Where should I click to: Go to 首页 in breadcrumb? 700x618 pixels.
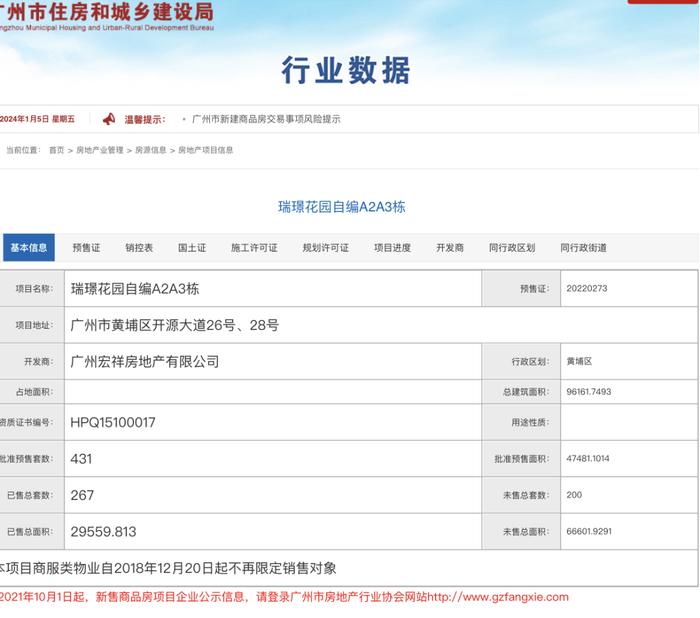coord(56,150)
